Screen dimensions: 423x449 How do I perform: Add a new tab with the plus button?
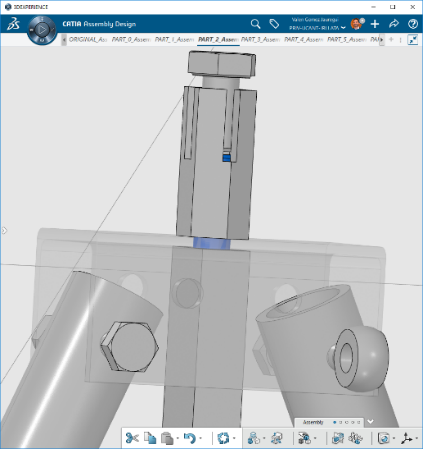click(x=391, y=39)
